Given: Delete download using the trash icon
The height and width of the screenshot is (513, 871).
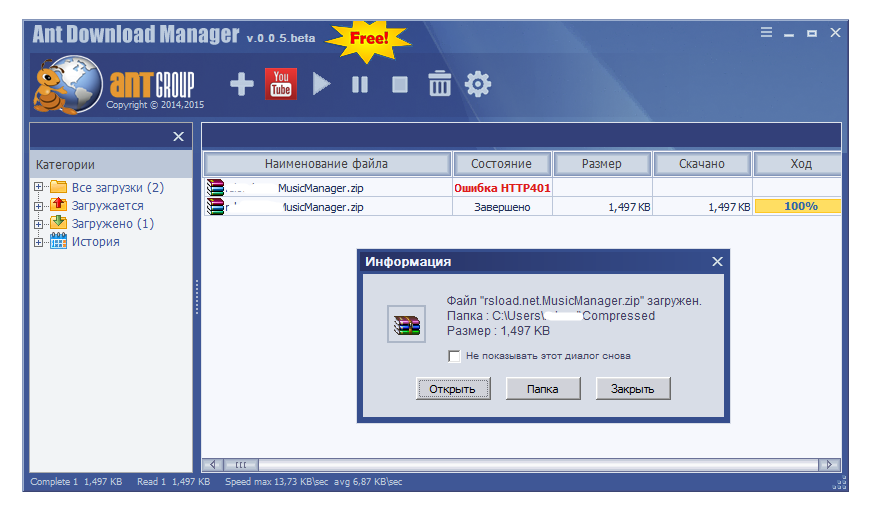Looking at the screenshot, I should click(439, 84).
